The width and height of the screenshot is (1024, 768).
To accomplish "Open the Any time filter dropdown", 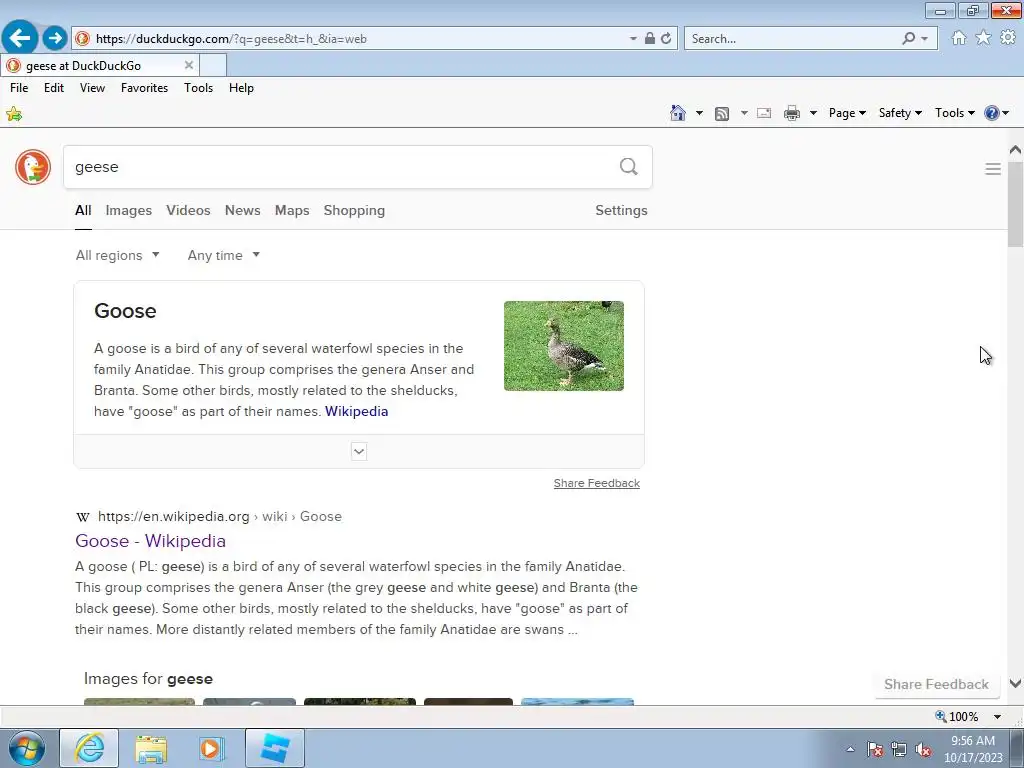I will click(x=223, y=255).
